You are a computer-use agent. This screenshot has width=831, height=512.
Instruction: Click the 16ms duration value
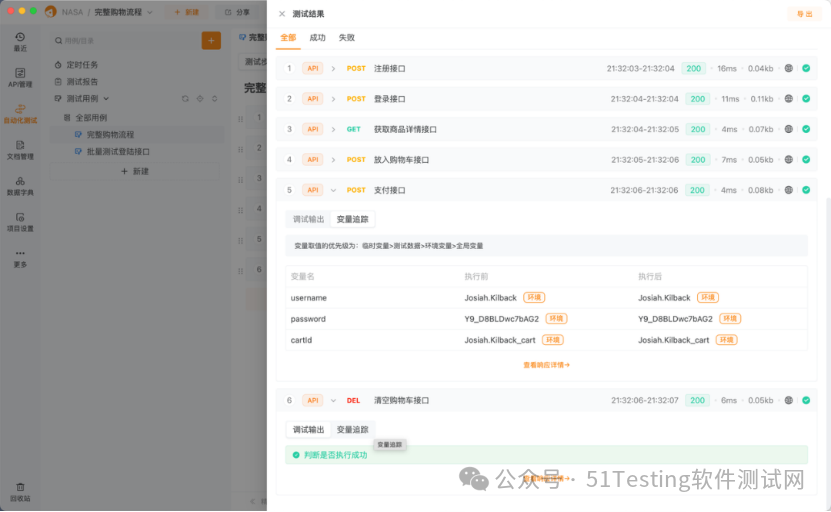click(x=727, y=68)
